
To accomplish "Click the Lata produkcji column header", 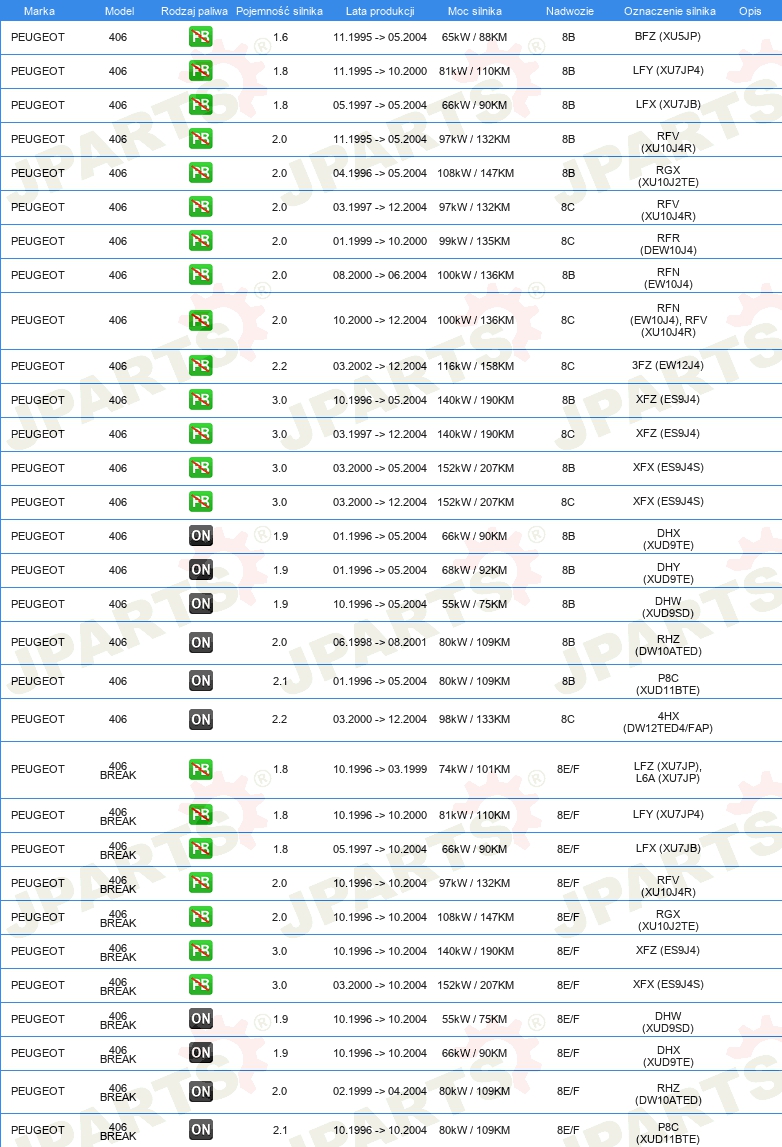I will (380, 11).
